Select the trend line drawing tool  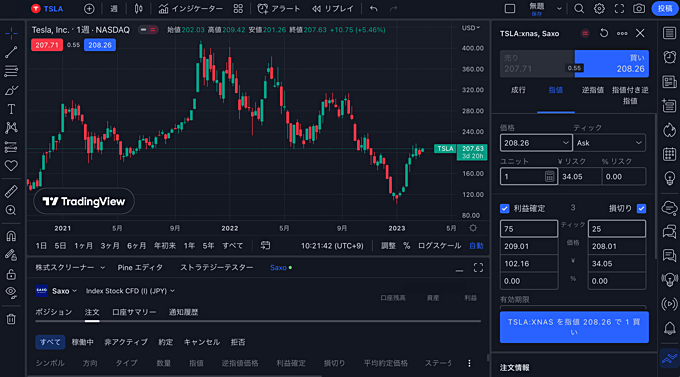point(11,52)
